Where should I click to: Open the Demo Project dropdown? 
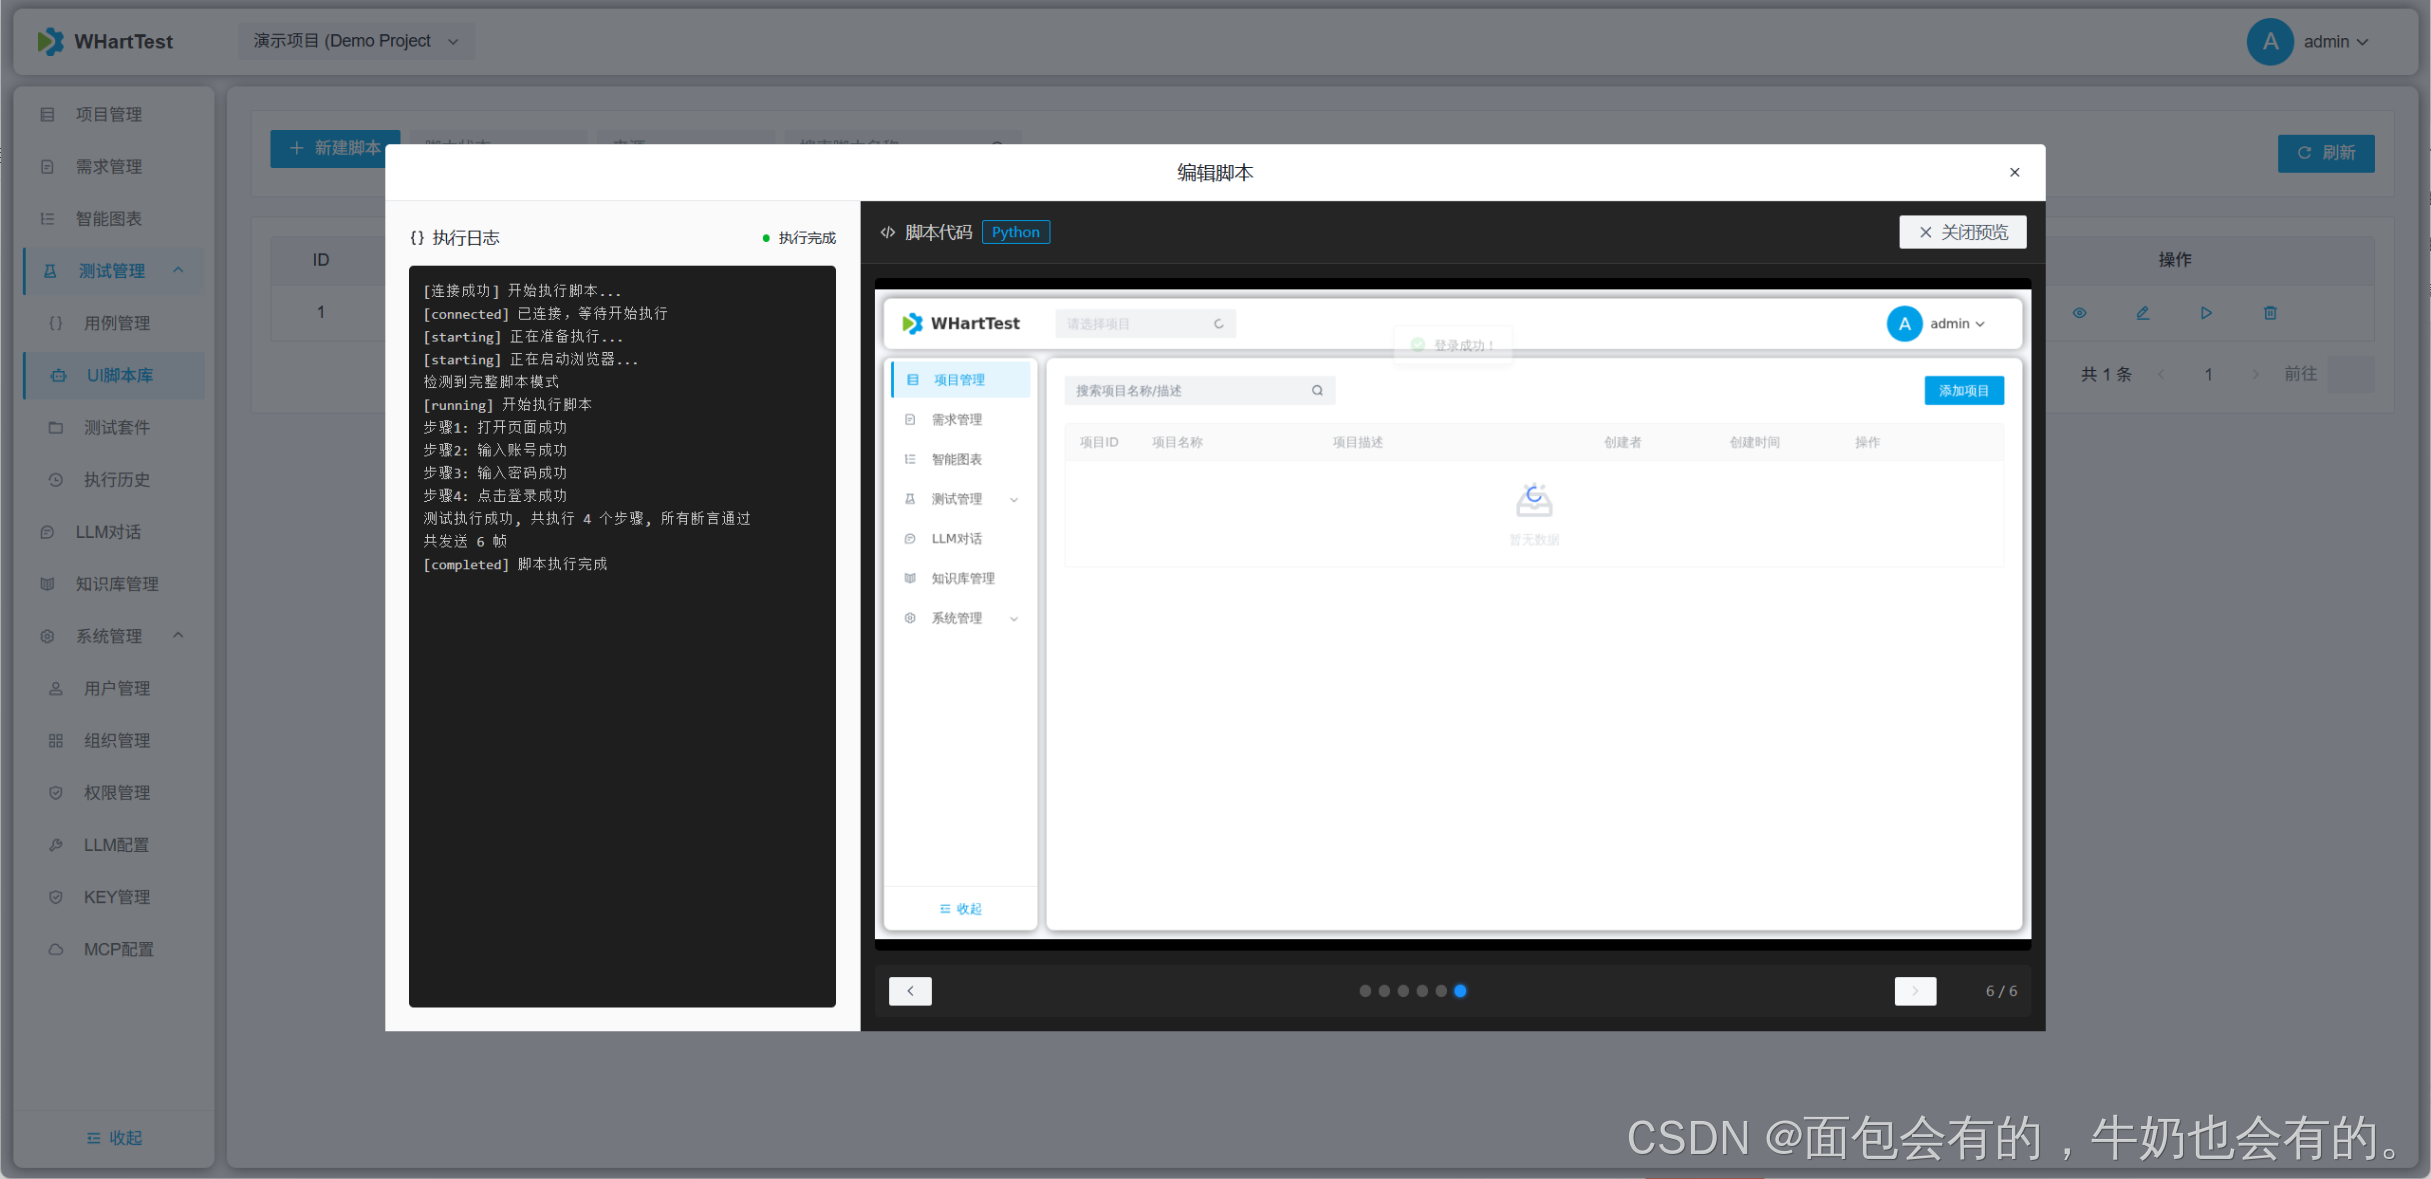pos(355,41)
